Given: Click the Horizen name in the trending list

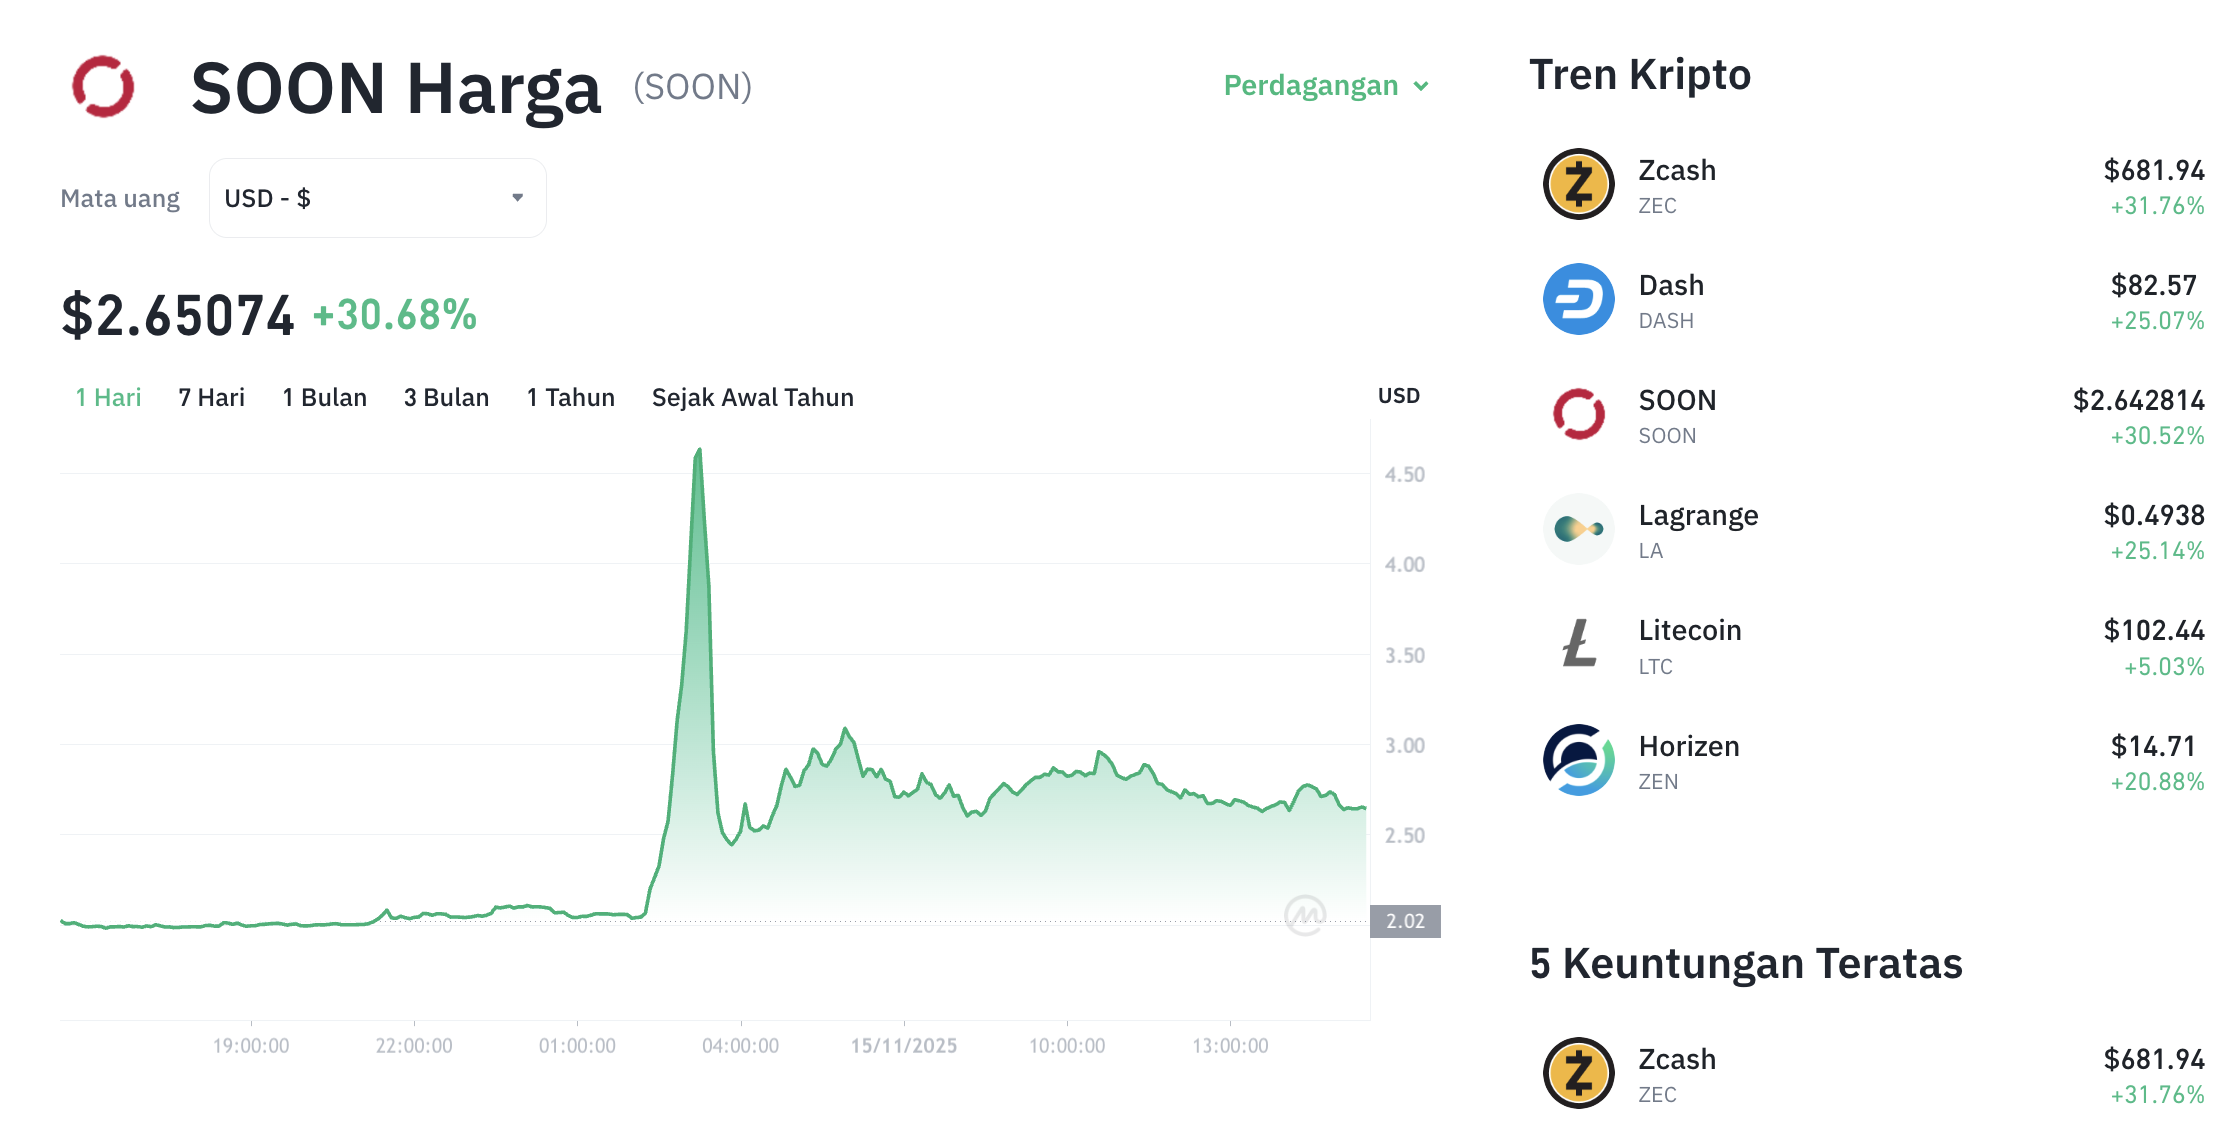Looking at the screenshot, I should point(1688,745).
